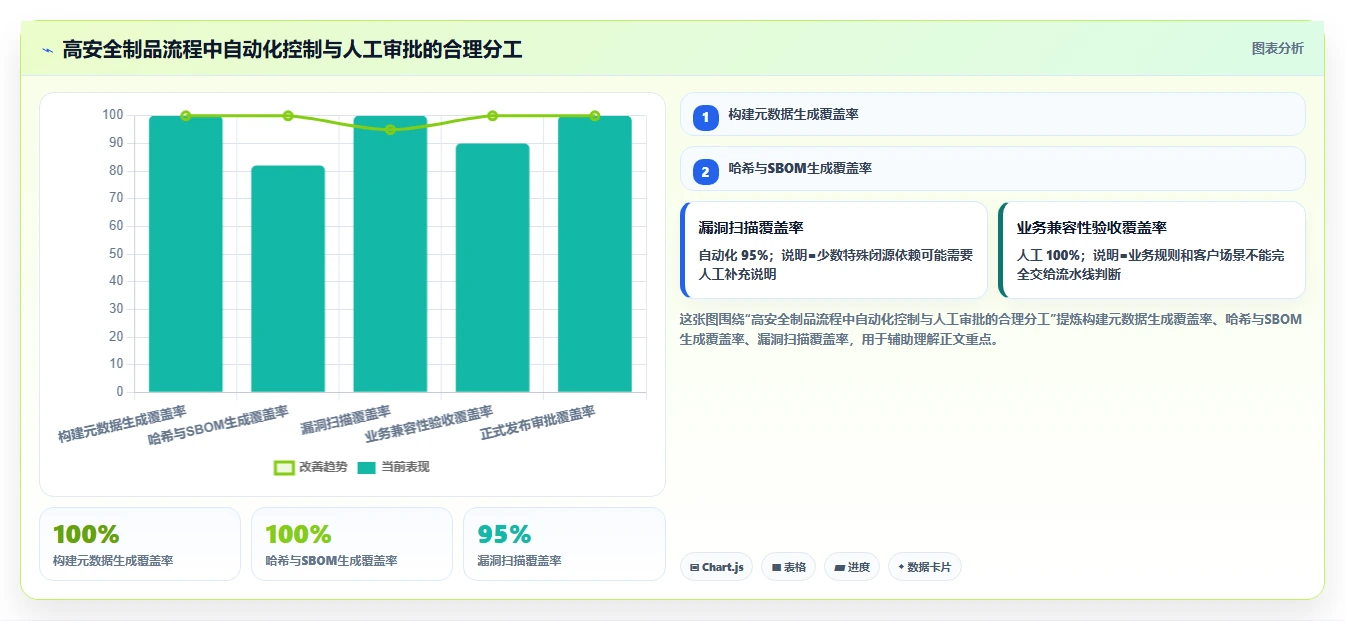Select list row 2 哈希与SBOM生成覆盖率

pos(993,168)
